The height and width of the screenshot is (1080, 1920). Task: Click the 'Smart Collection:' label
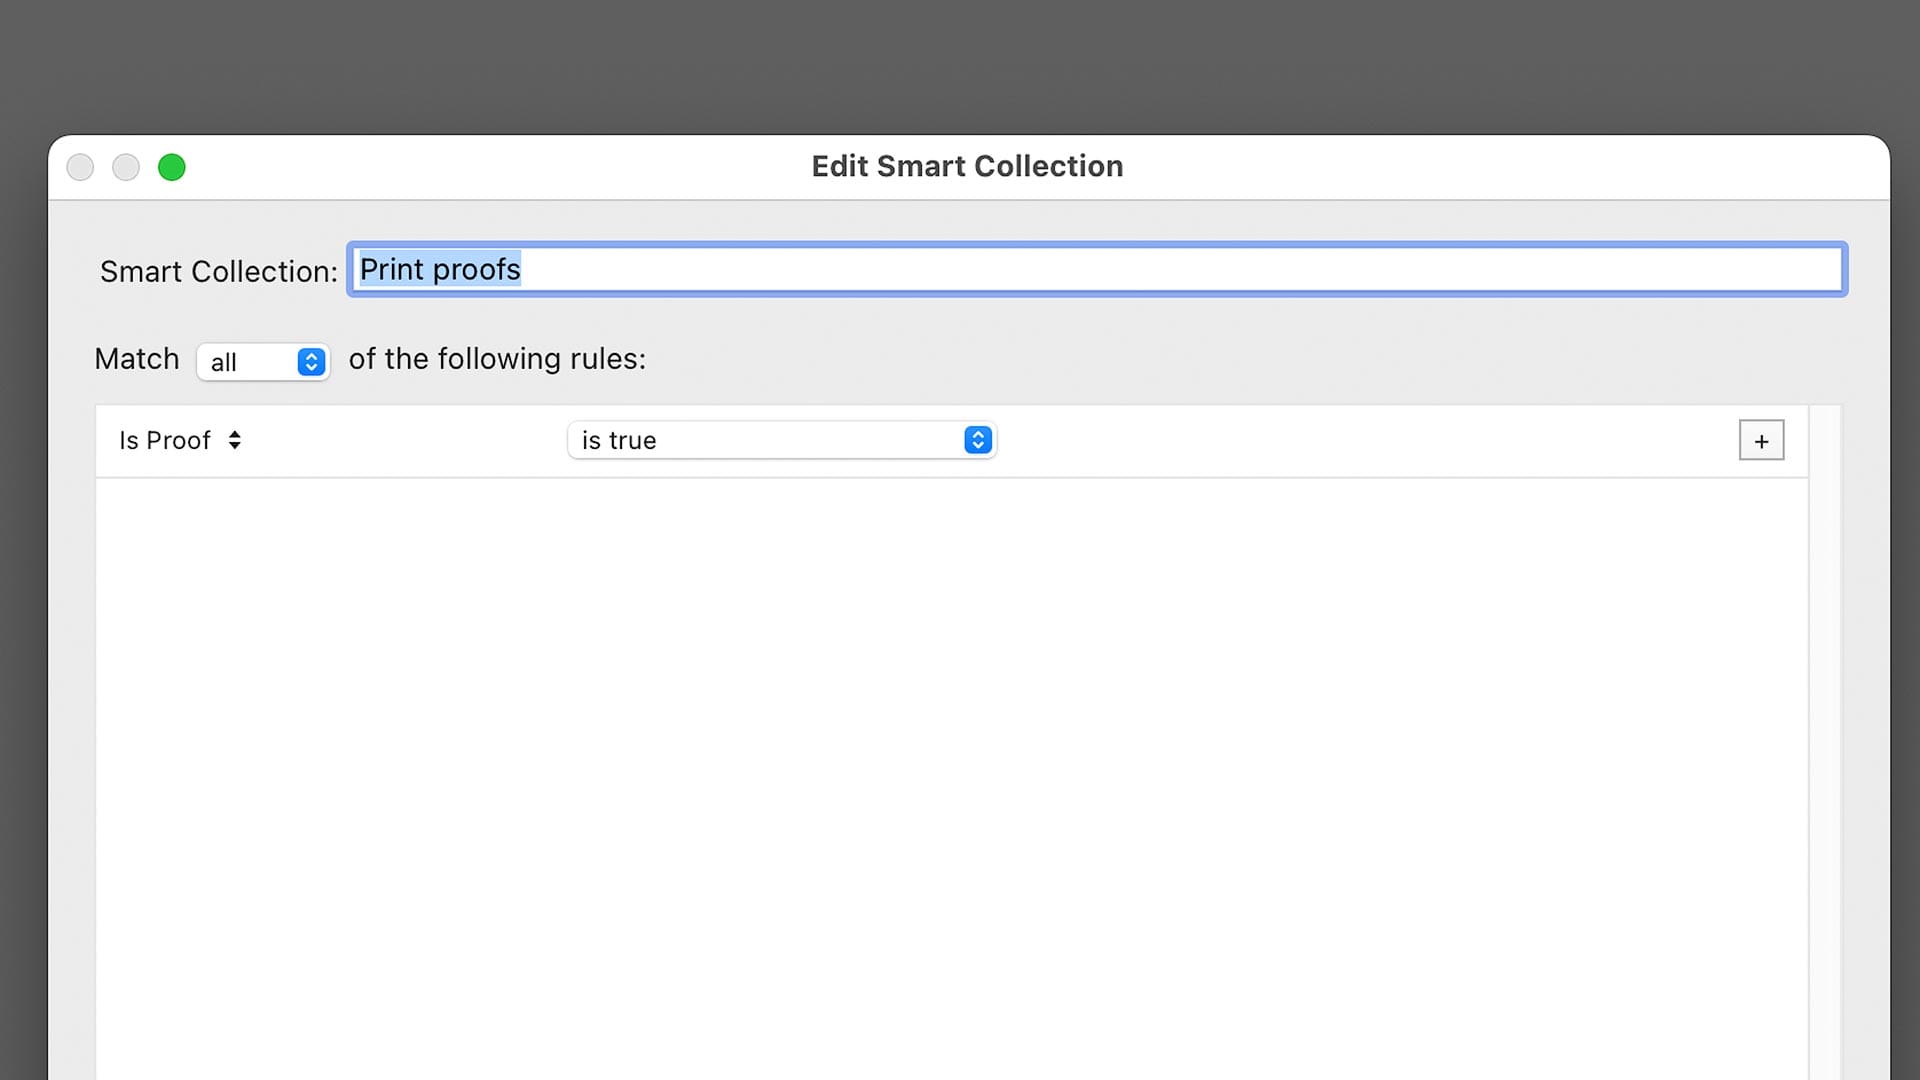[x=218, y=272]
